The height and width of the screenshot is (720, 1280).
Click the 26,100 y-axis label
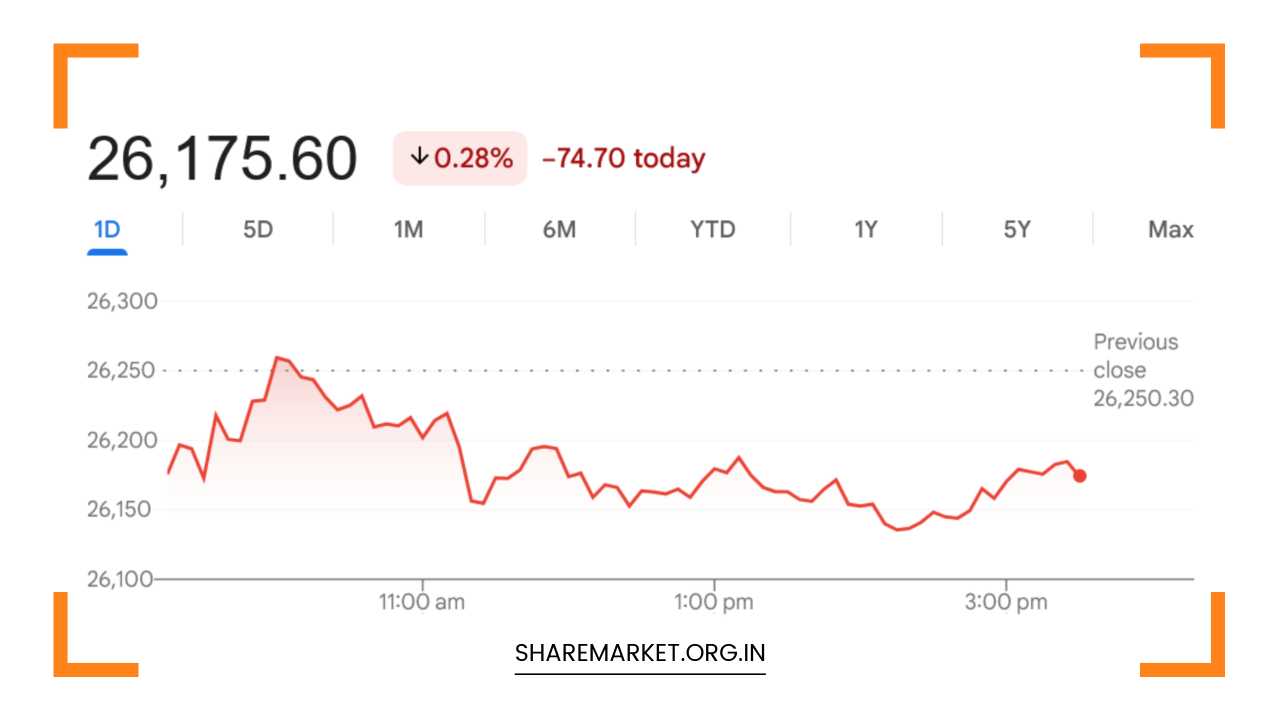pos(122,579)
